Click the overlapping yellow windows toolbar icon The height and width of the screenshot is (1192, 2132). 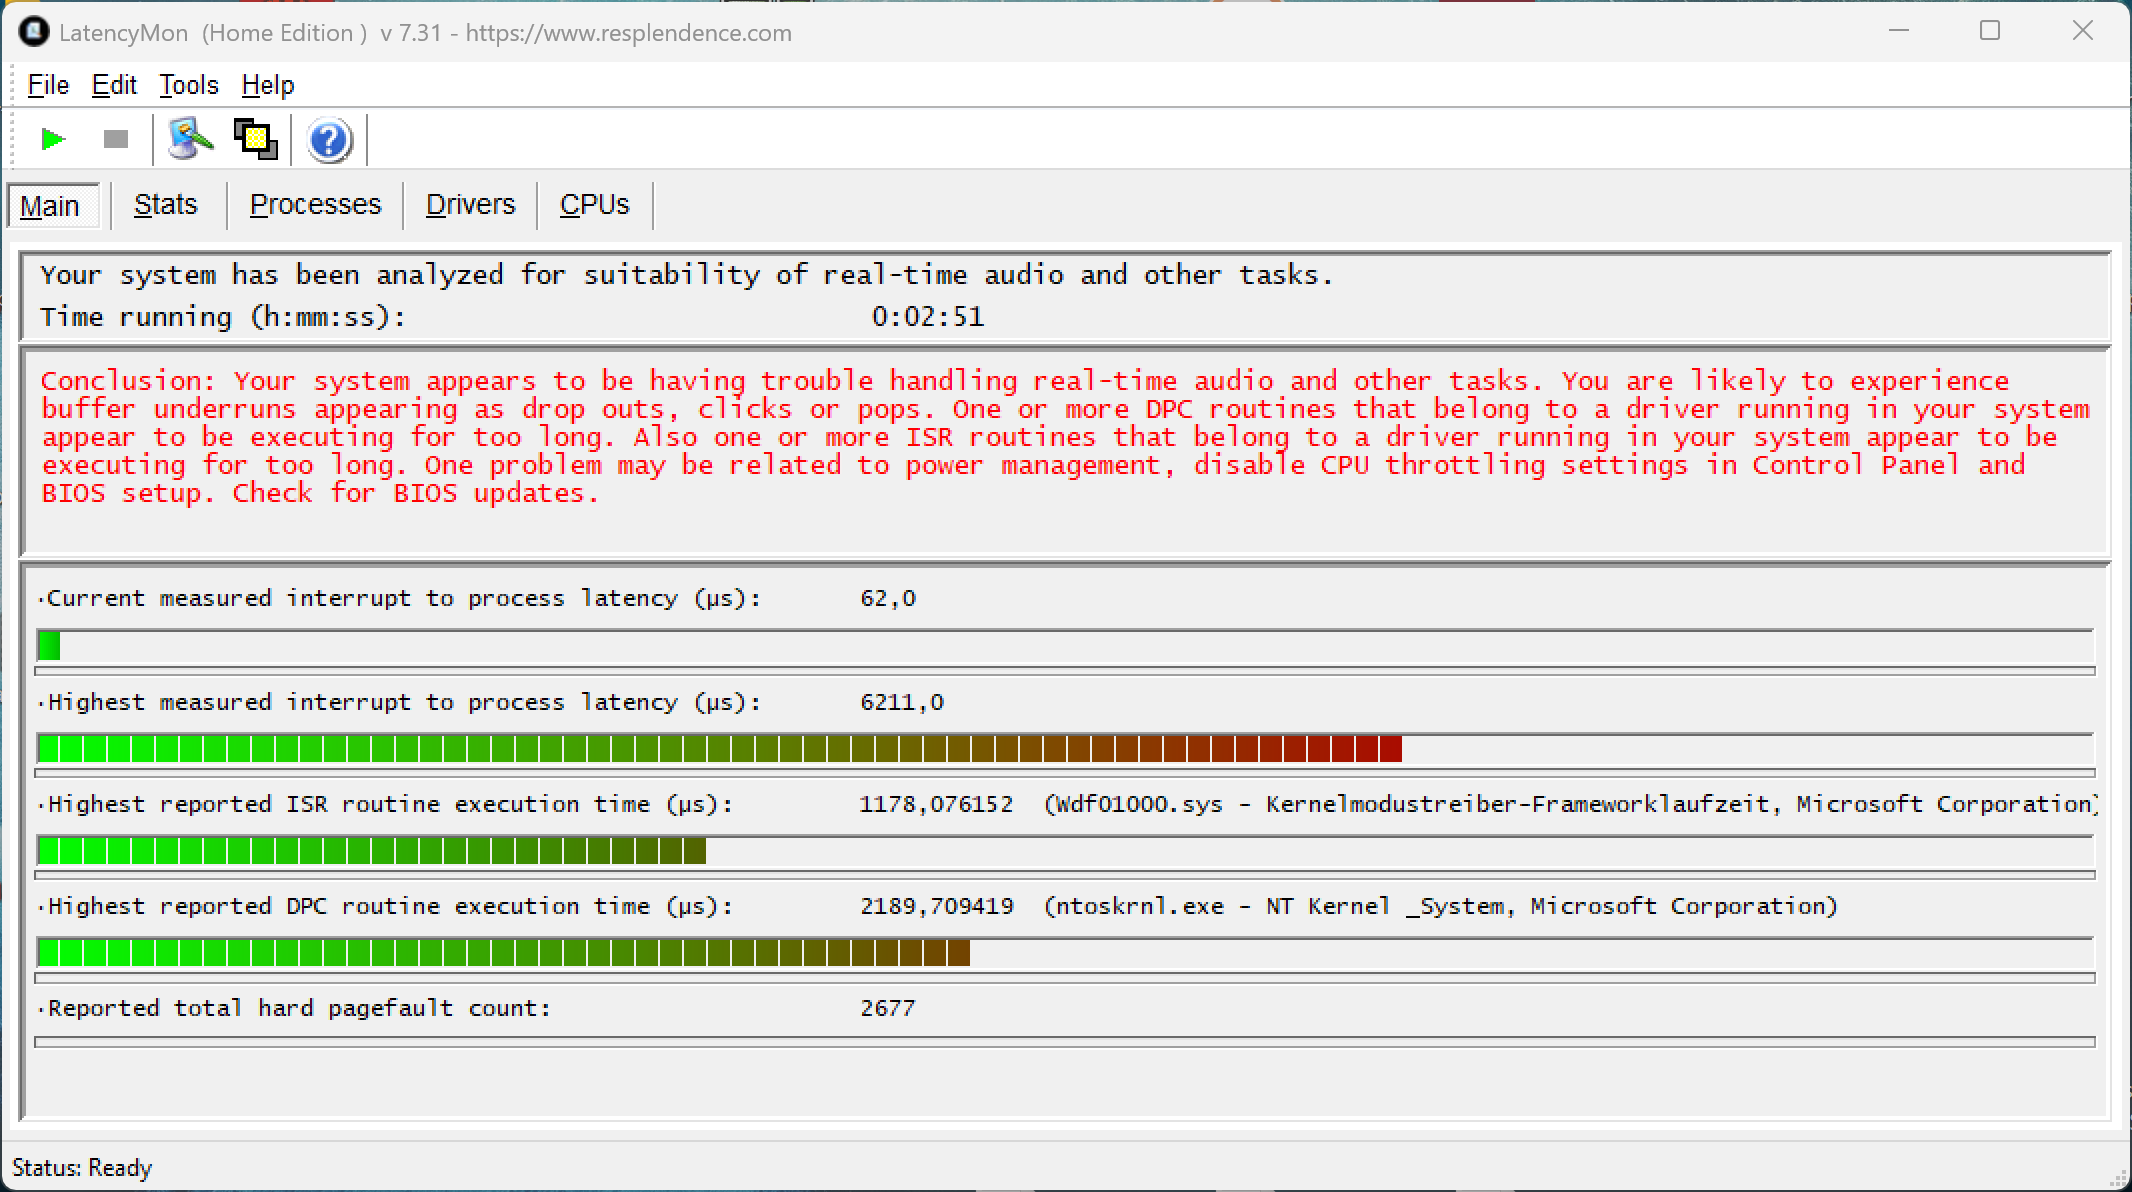point(255,139)
